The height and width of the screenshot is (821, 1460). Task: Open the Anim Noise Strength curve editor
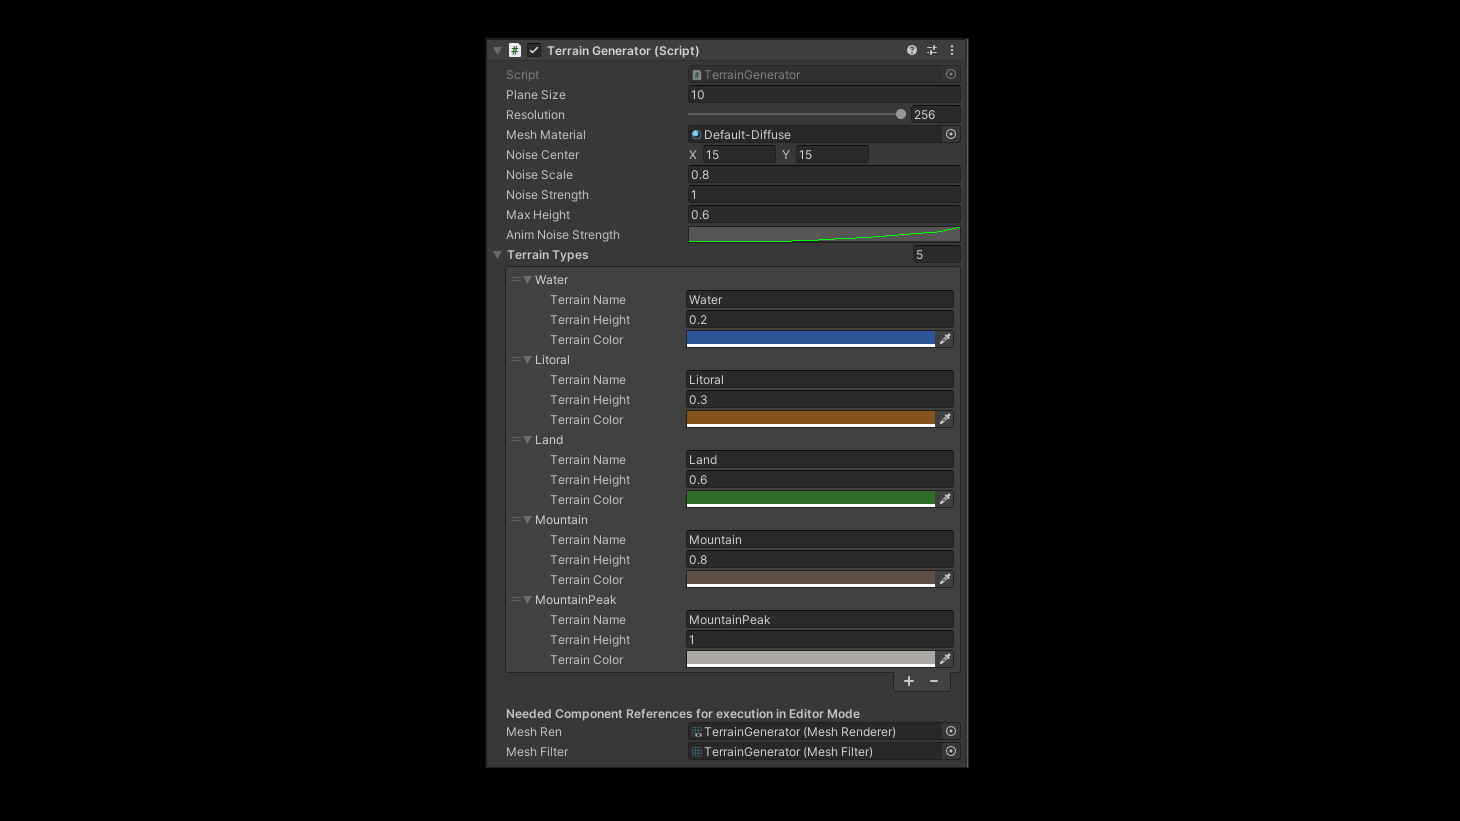pos(823,234)
